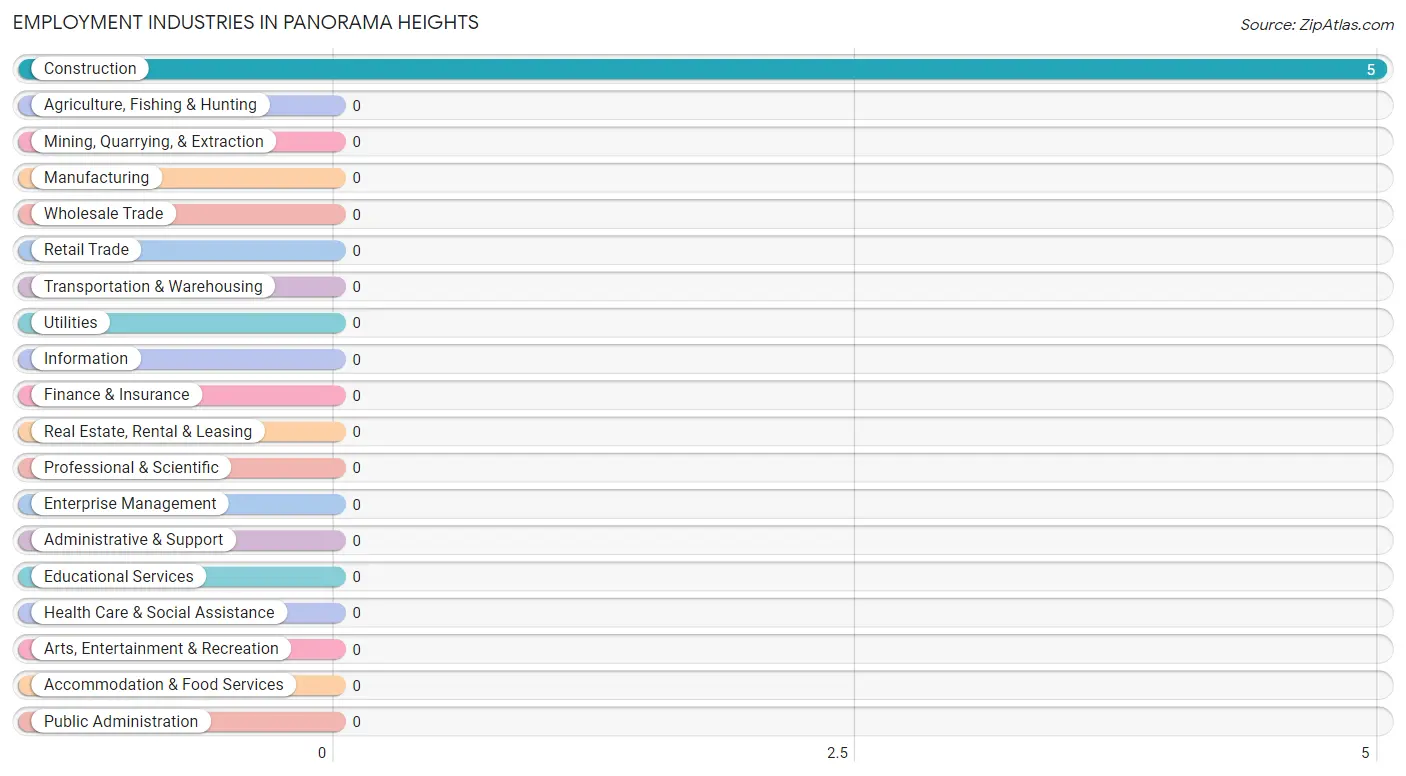Click the 0 value beside Information

point(356,360)
